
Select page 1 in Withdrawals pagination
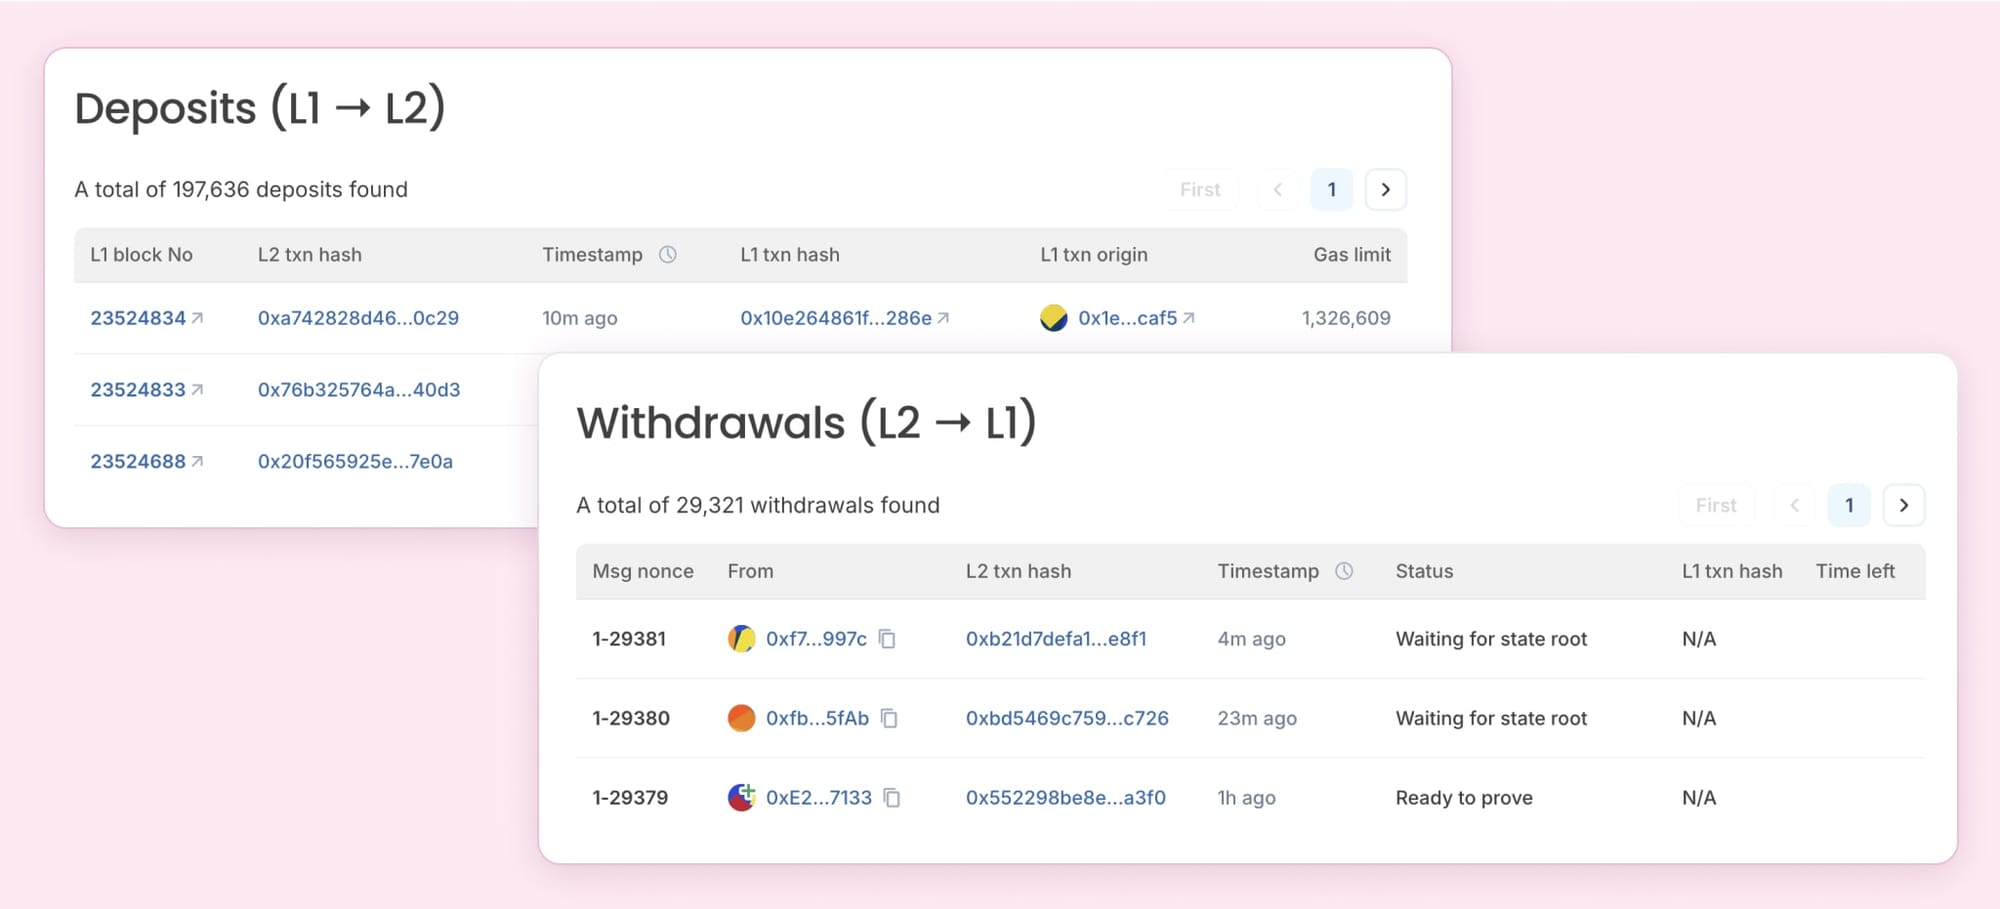tap(1849, 505)
